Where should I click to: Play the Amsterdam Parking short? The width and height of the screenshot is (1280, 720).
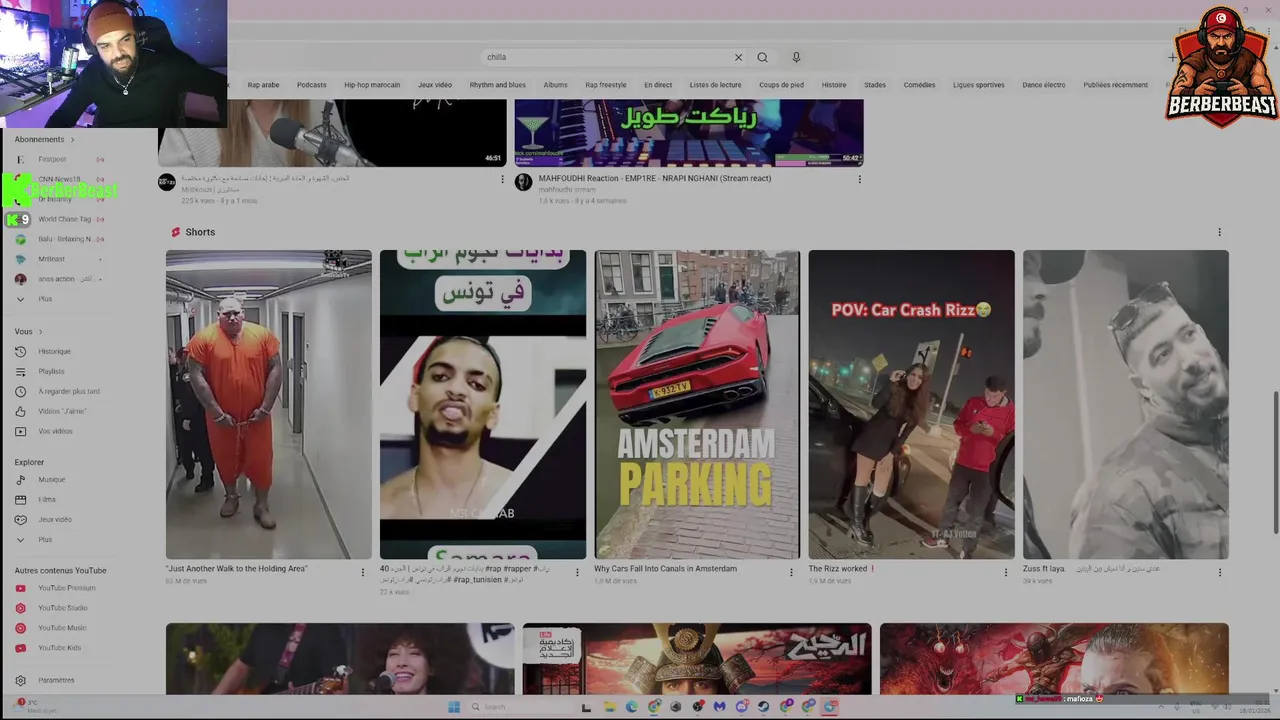click(697, 404)
